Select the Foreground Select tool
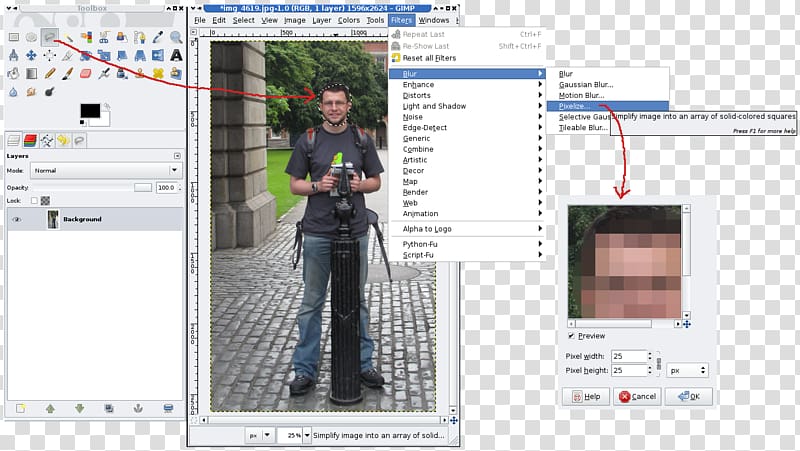The image size is (800, 451). point(121,37)
